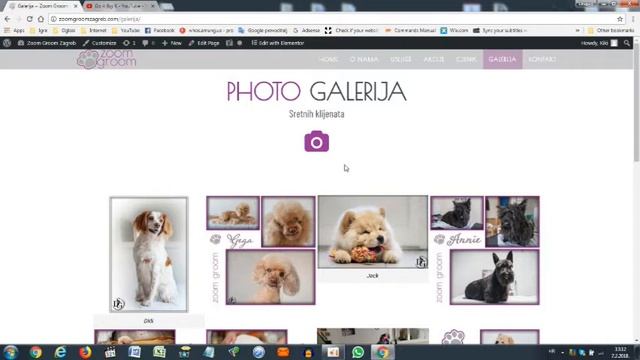
Task: Bookmark this page with the star icon
Action: [x=620, y=19]
